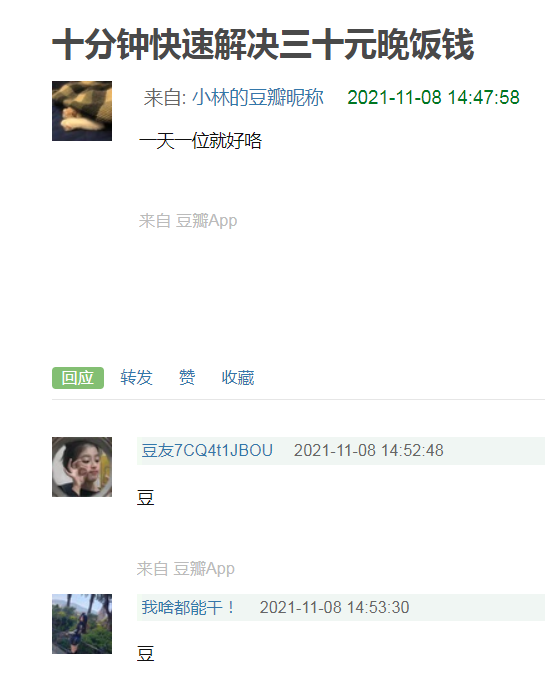This screenshot has width=545, height=683.
Task: Click second comment text 豆 by 我啥都能干！
Action: [146, 654]
